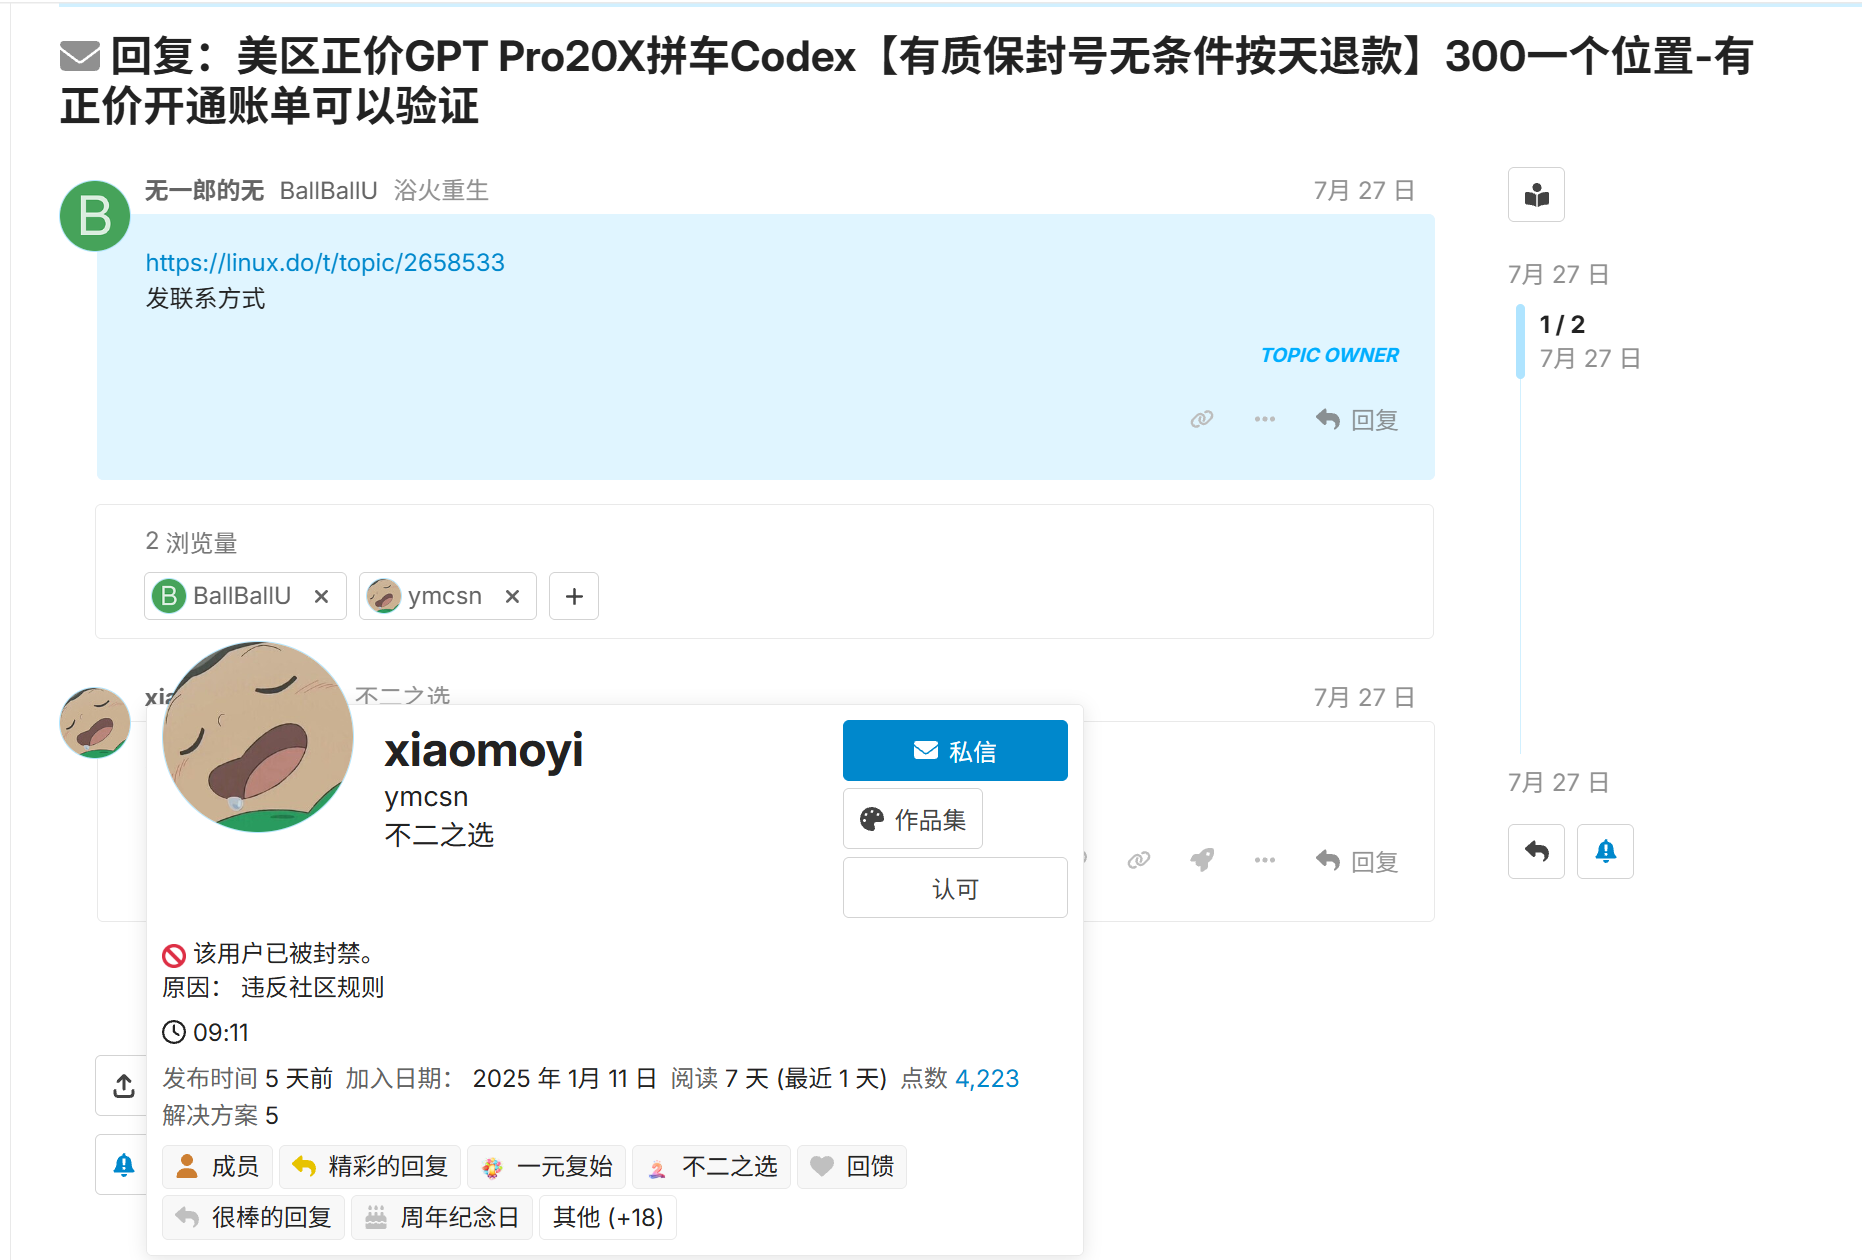Image resolution: width=1862 pixels, height=1260 pixels.
Task: Click the 认可 button on the user card
Action: point(955,888)
